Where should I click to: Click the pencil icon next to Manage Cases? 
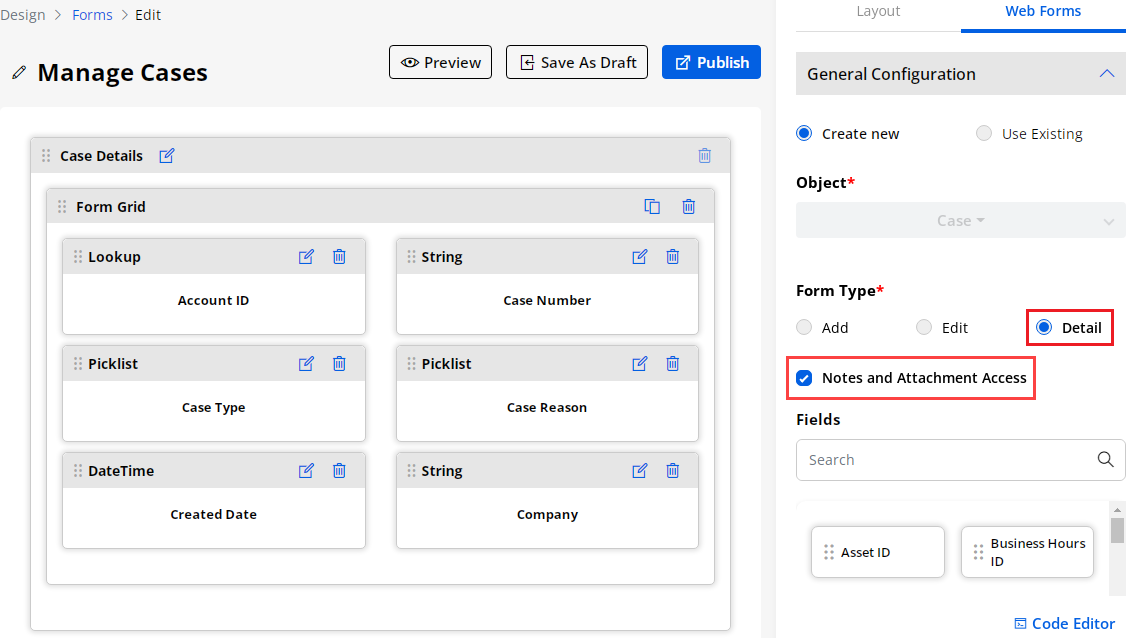(x=18, y=73)
